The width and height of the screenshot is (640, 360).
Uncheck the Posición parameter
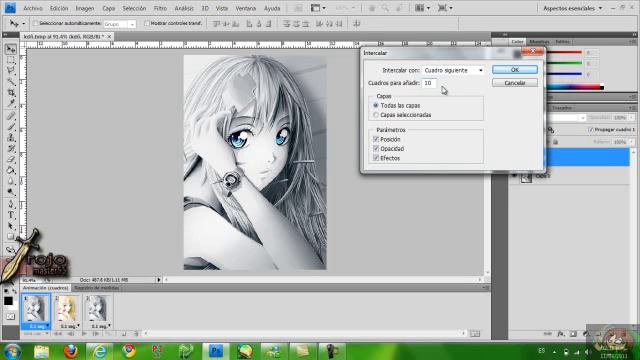pos(376,139)
